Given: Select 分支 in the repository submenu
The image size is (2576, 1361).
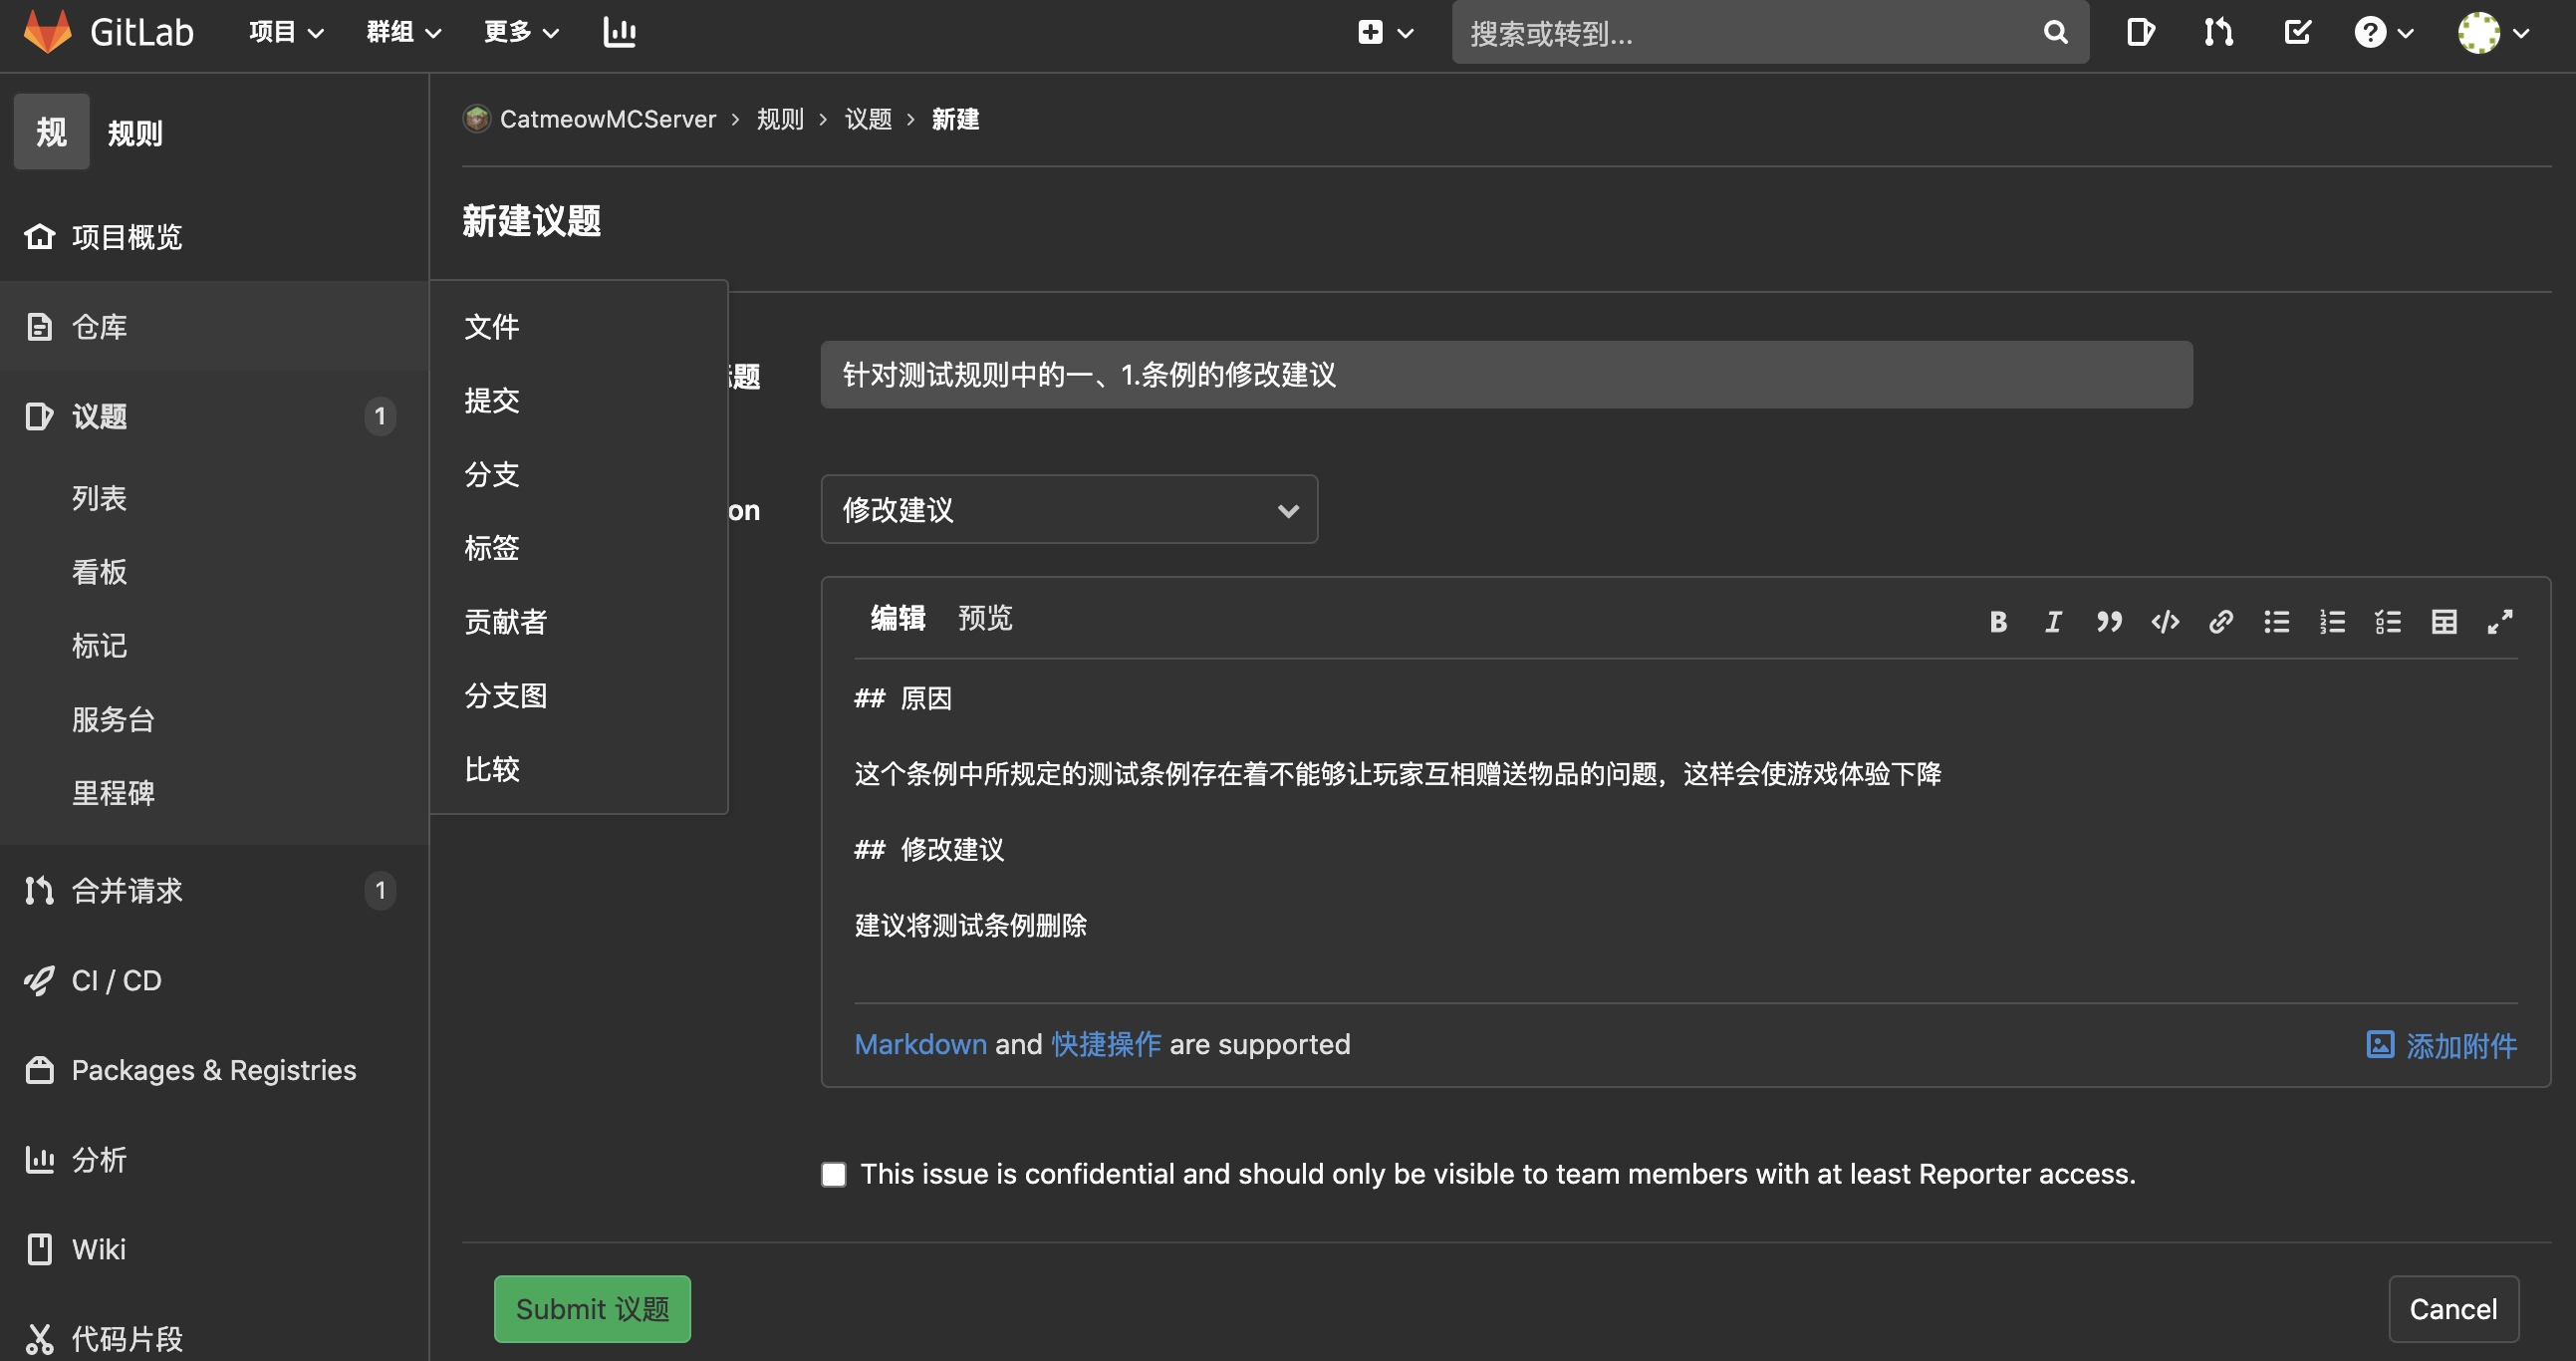Looking at the screenshot, I should [491, 474].
